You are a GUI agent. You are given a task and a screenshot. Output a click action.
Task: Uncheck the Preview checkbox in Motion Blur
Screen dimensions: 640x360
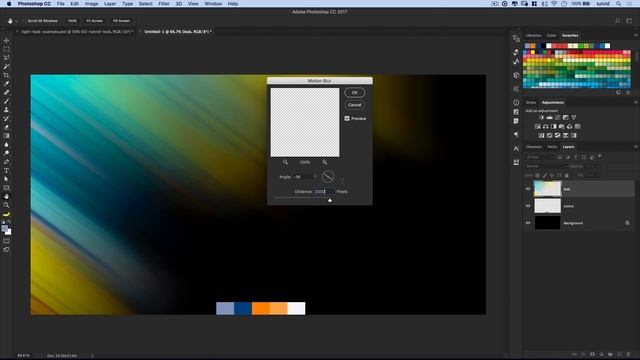(347, 118)
